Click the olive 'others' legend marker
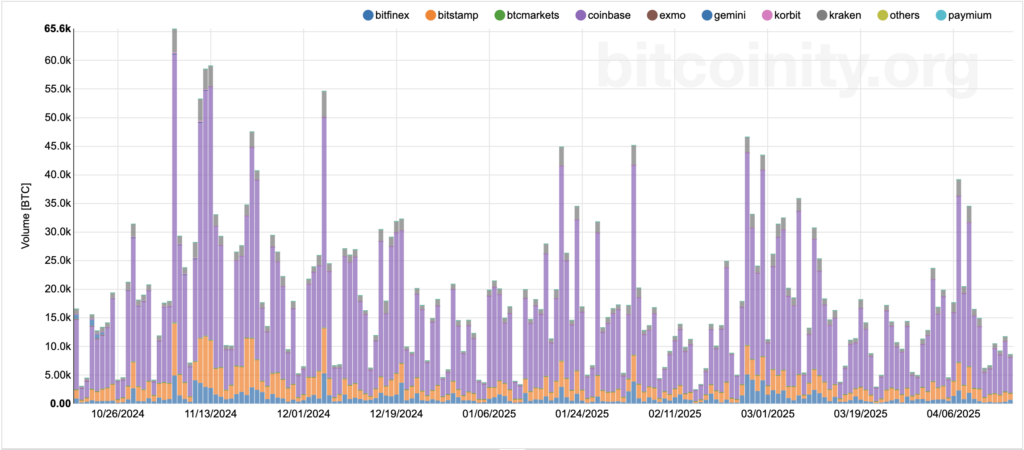Viewport: 1024px width, 450px height. point(881,15)
